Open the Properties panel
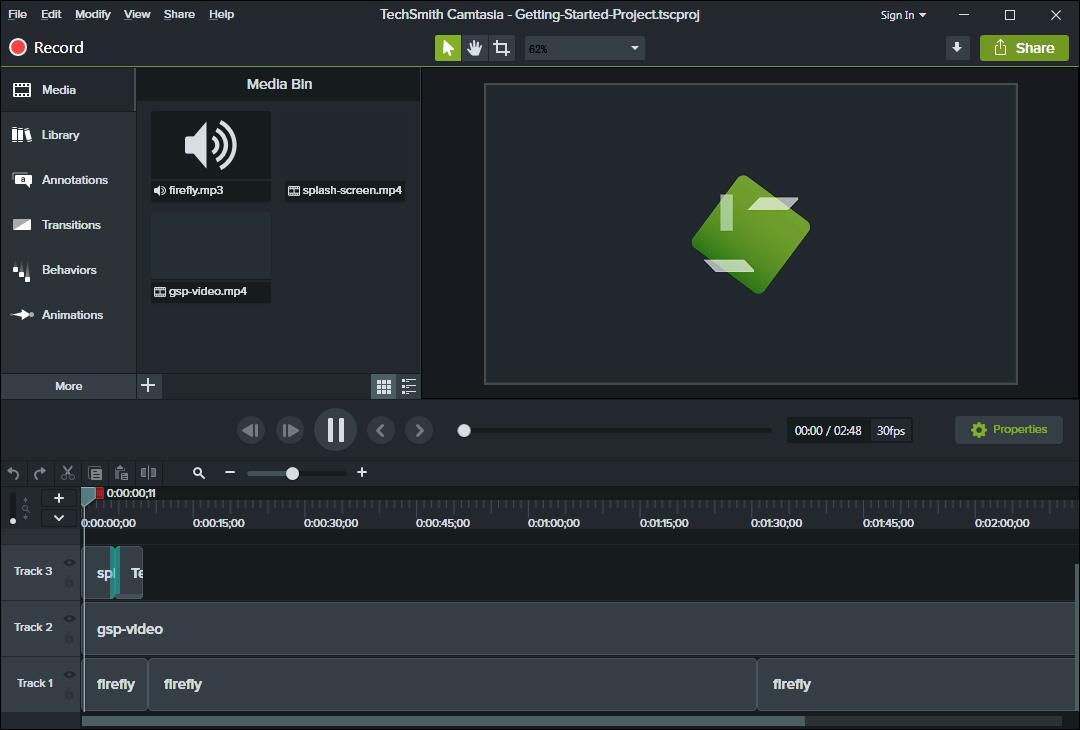The height and width of the screenshot is (730, 1080). (1009, 430)
